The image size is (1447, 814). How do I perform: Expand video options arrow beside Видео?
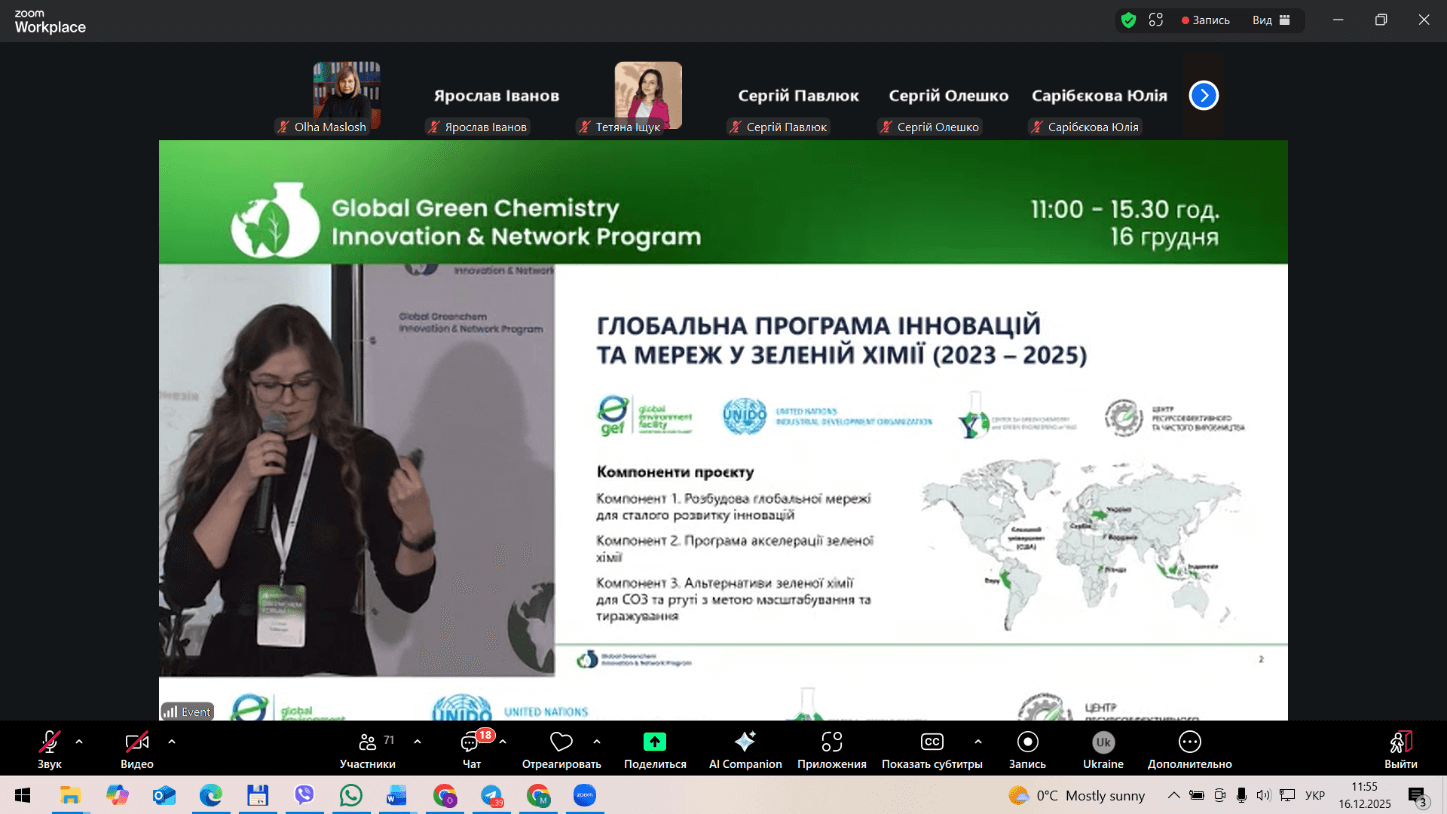pos(172,742)
